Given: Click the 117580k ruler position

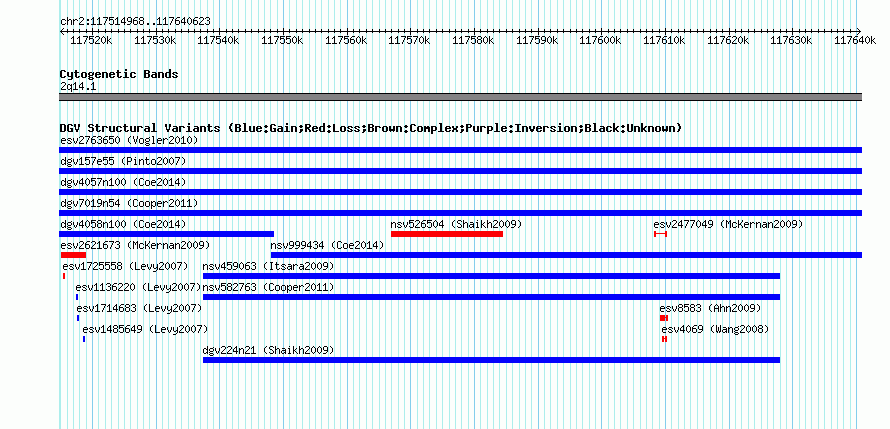Looking at the screenshot, I should tap(473, 41).
